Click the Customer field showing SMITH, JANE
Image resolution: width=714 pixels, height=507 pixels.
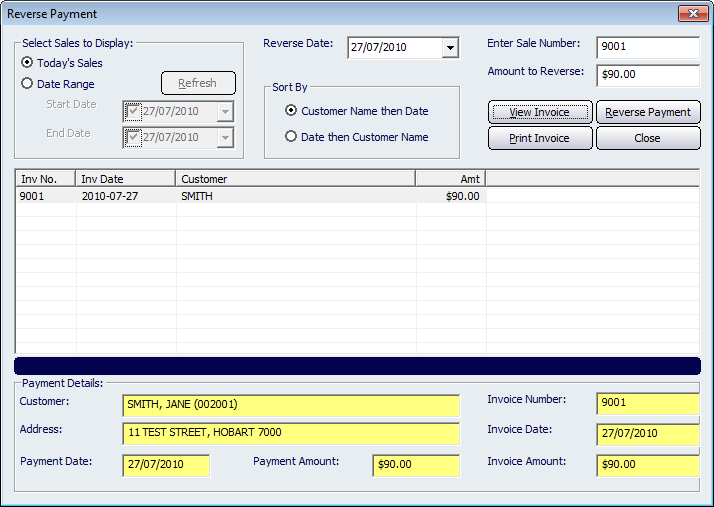coord(291,405)
